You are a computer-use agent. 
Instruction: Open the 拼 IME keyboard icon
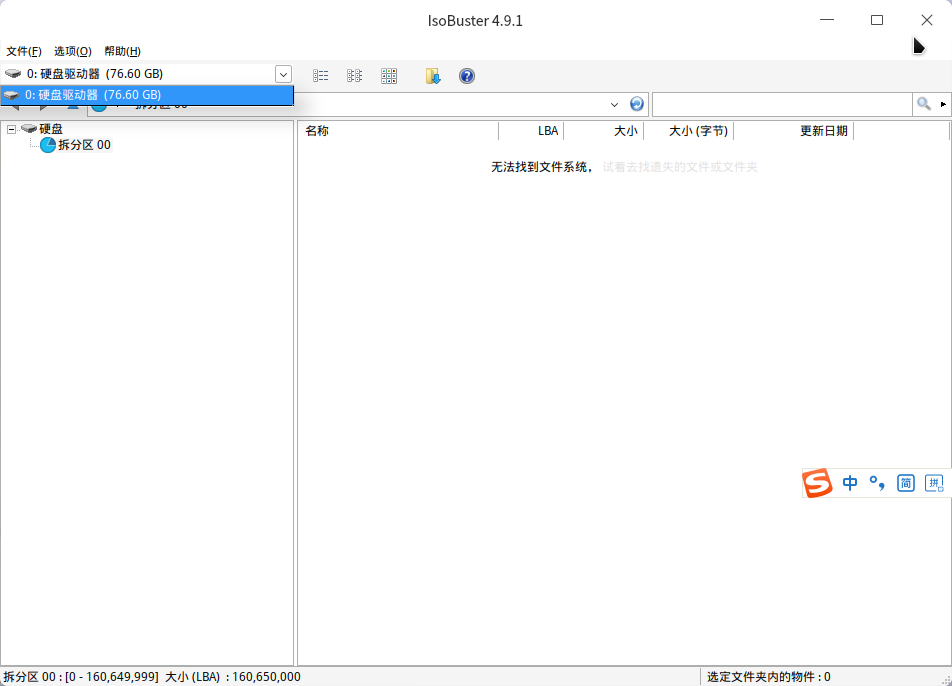(934, 483)
